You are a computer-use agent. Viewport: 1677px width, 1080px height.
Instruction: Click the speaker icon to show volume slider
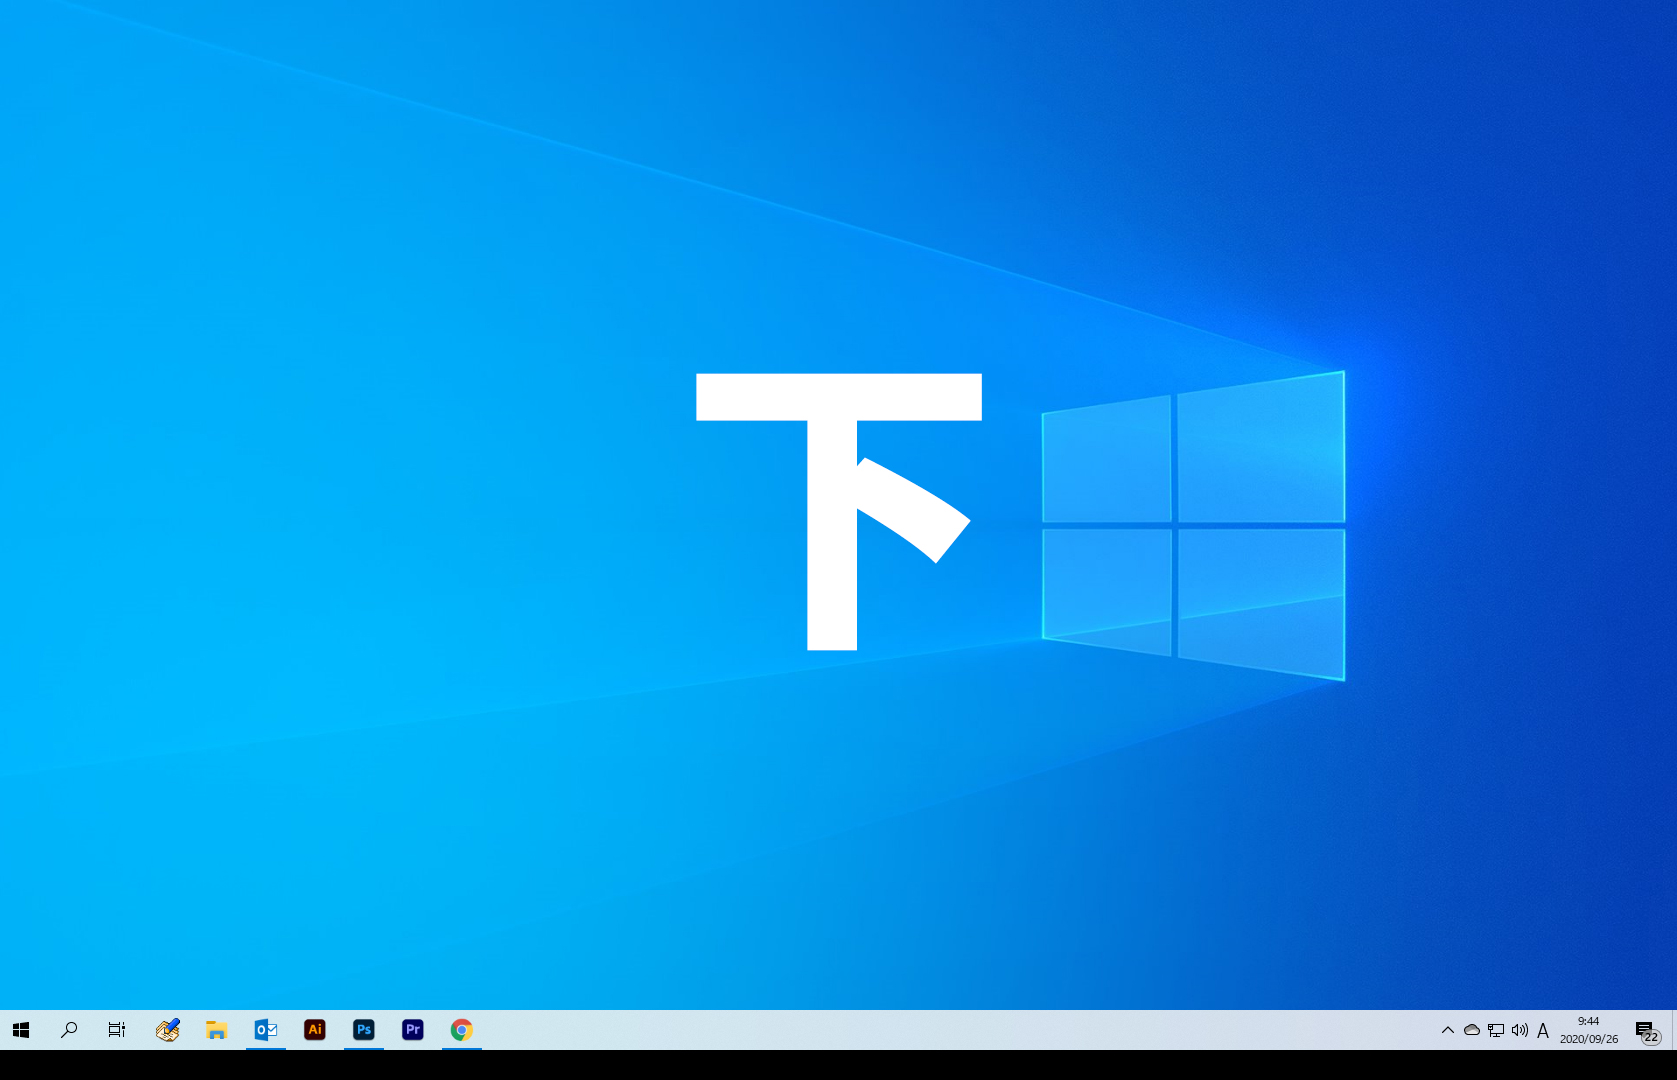point(1520,1030)
